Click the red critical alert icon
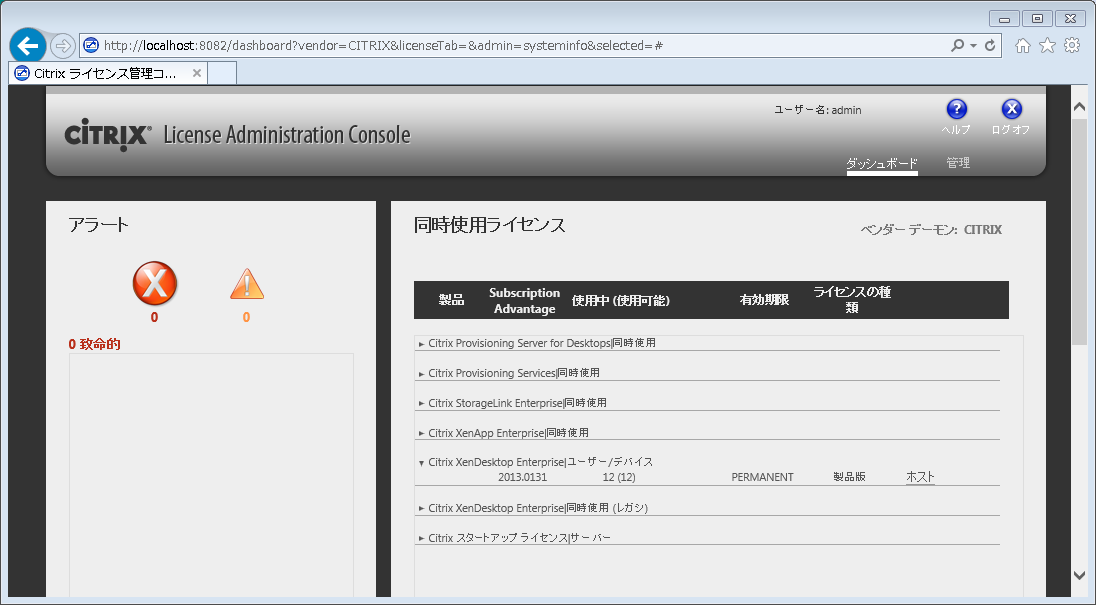Viewport: 1096px width, 605px height. [x=155, y=284]
